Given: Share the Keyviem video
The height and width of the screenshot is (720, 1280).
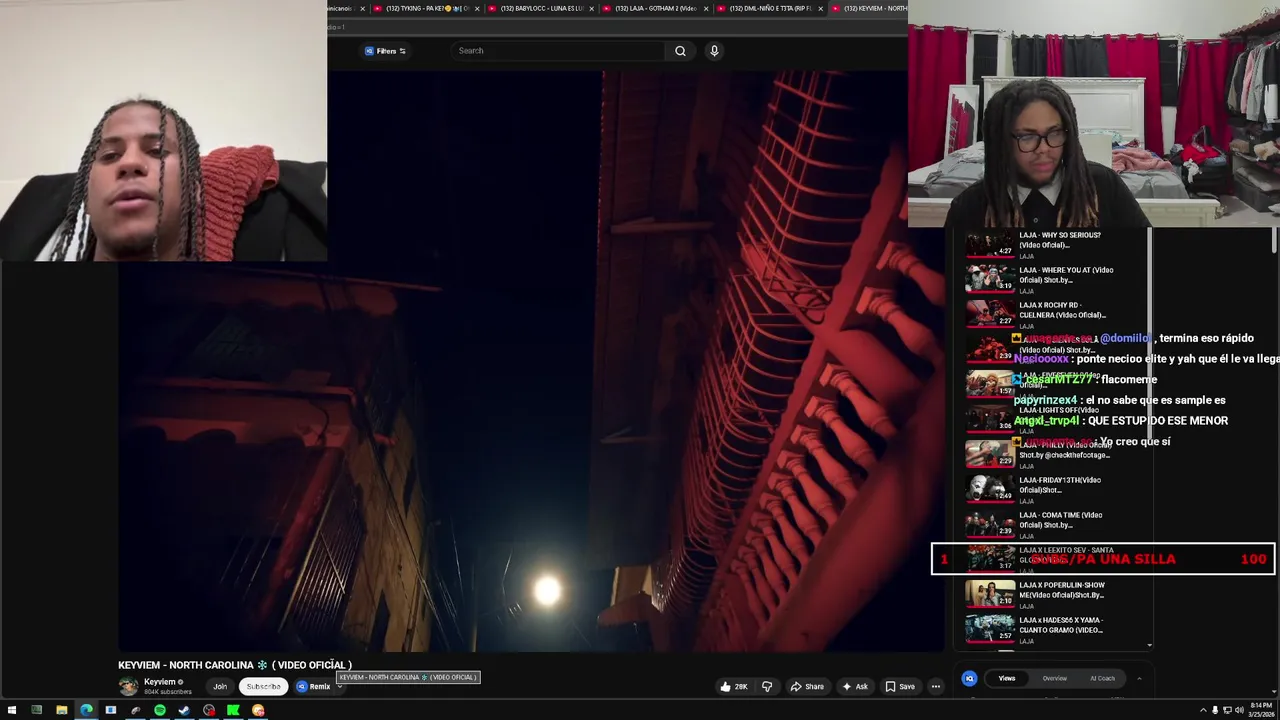Looking at the screenshot, I should pos(807,686).
